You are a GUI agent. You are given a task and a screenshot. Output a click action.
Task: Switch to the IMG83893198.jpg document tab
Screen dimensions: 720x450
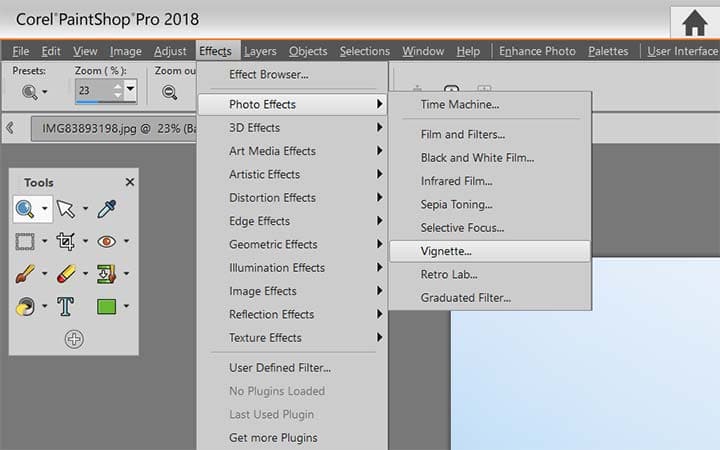point(114,129)
